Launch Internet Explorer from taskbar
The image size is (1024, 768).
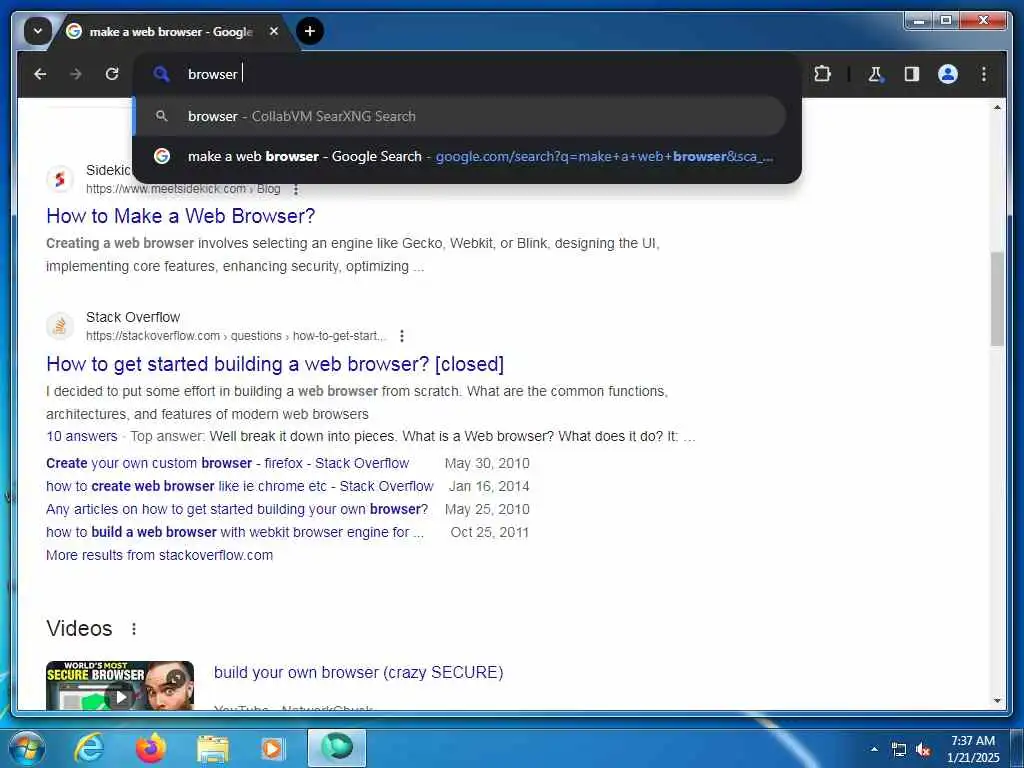click(x=88, y=748)
